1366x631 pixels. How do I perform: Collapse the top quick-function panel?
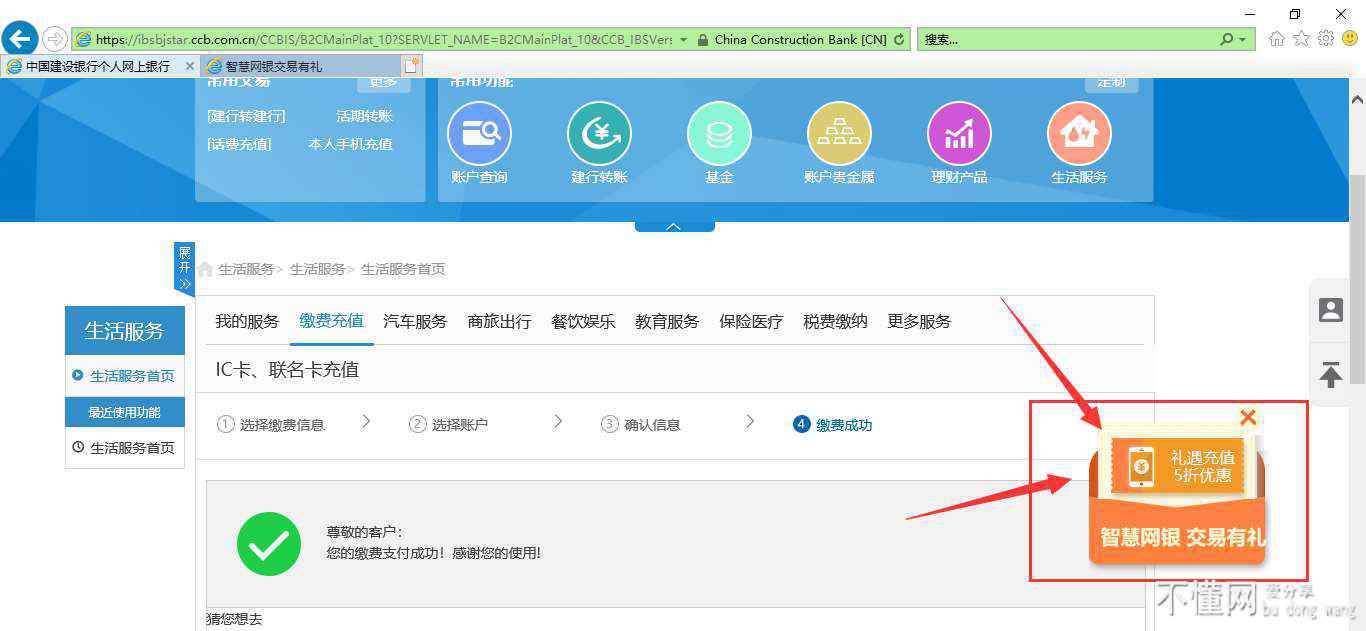tap(674, 226)
